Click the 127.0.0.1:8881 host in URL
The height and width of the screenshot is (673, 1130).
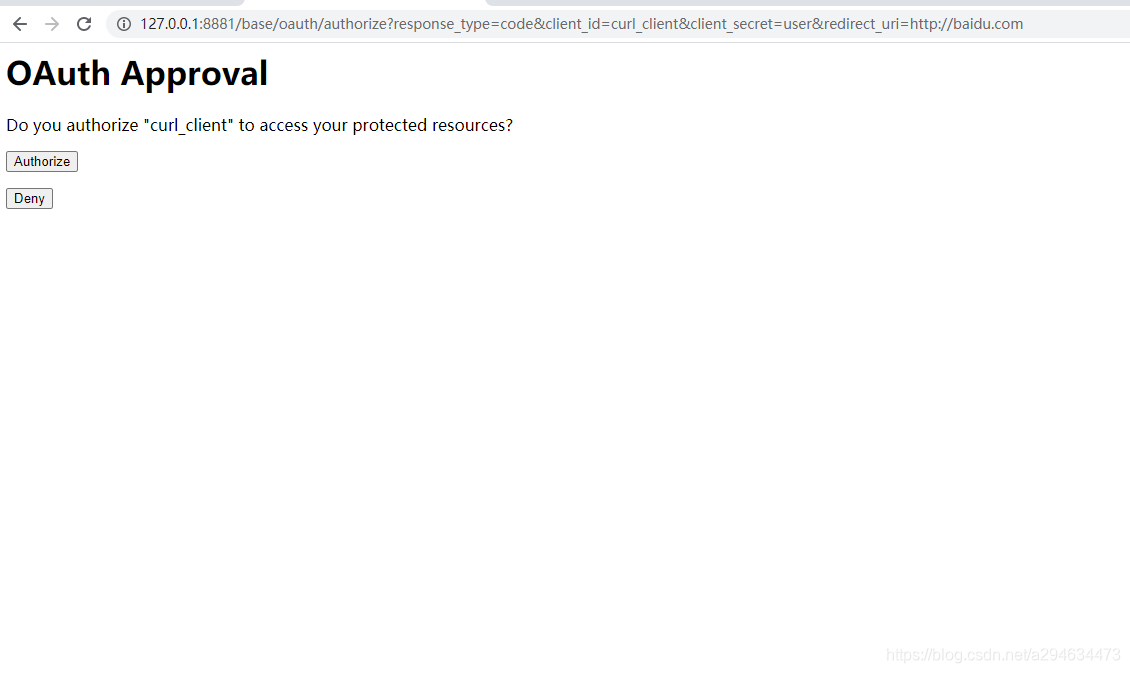pyautogui.click(x=187, y=24)
